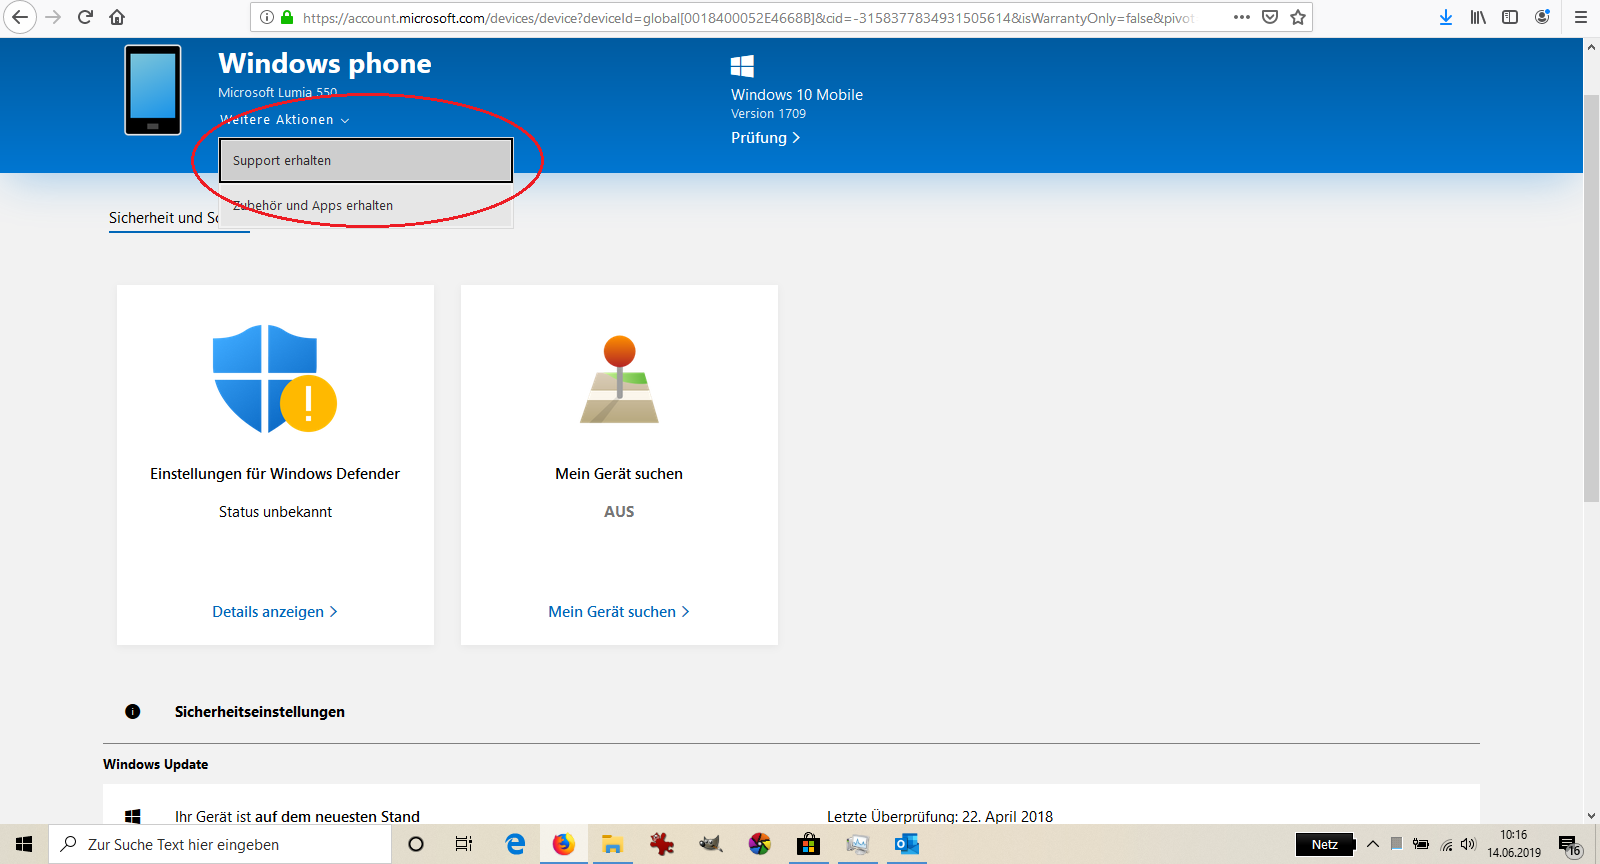Click the Letzte Überprüfung date text
This screenshot has height=864, width=1600.
point(940,816)
